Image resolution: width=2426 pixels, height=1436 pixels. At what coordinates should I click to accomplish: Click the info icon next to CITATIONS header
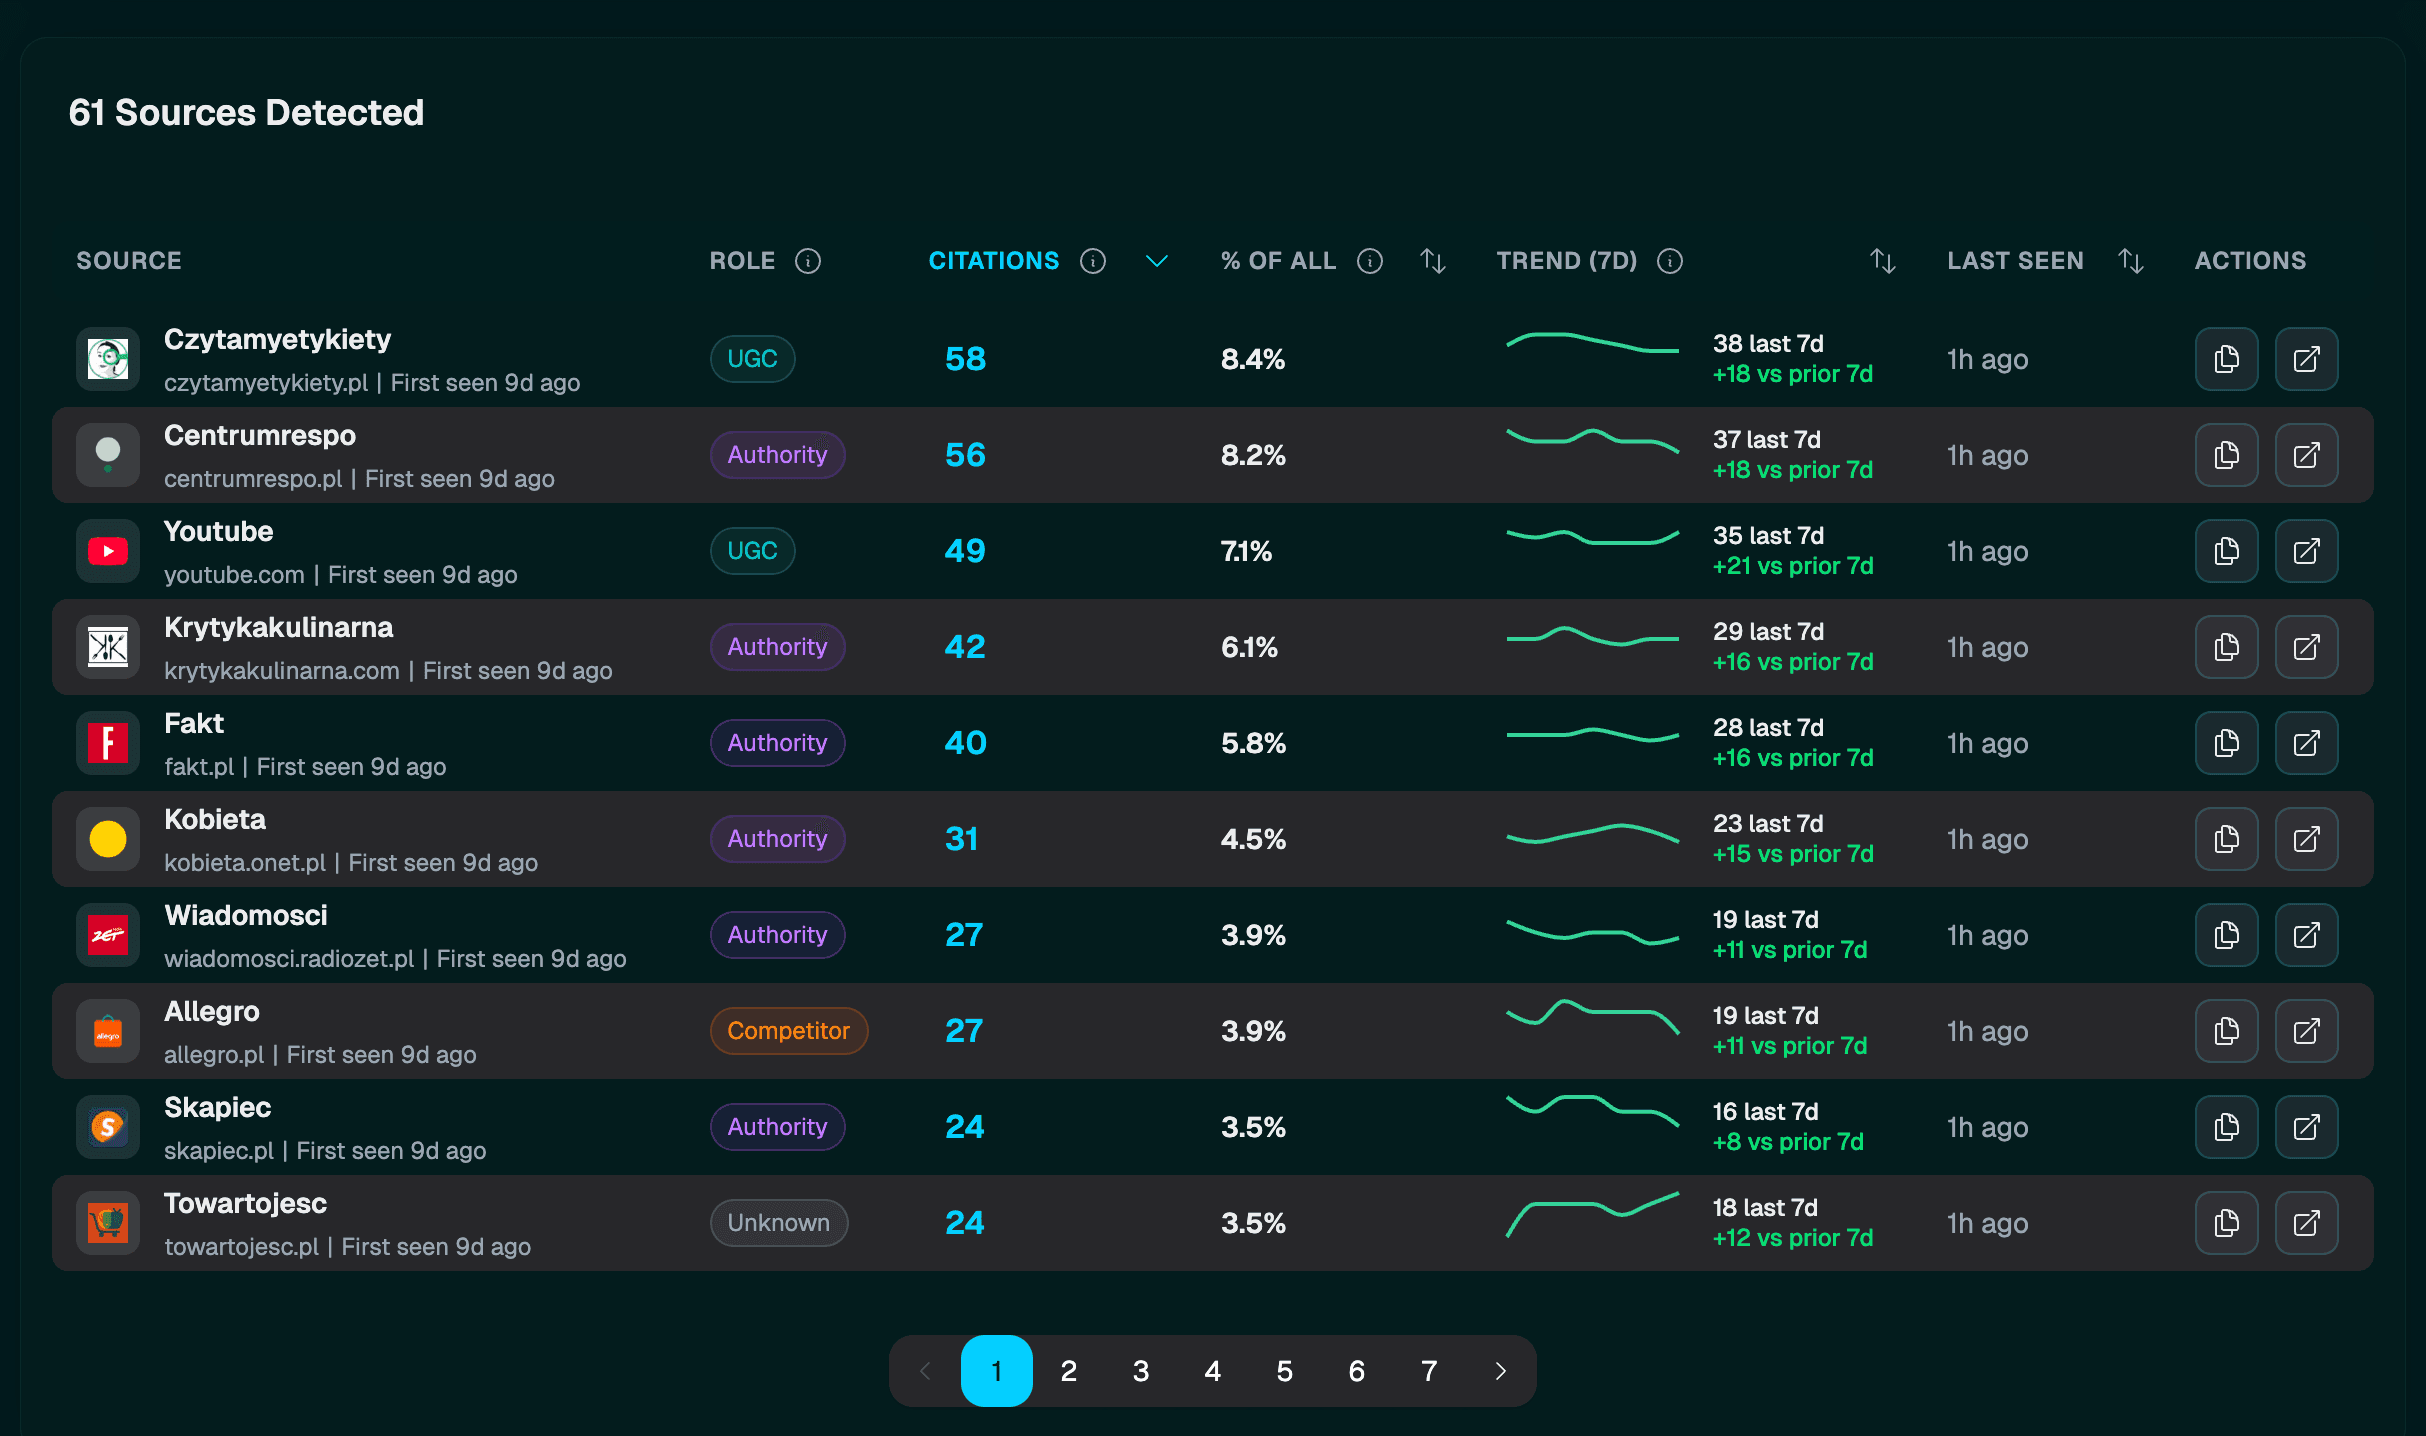[1093, 260]
